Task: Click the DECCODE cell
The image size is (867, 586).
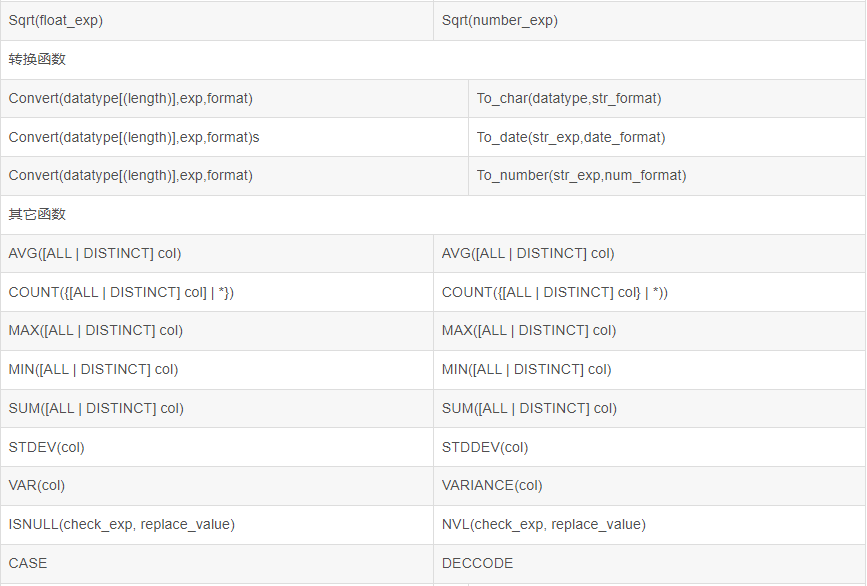Action: tap(477, 563)
